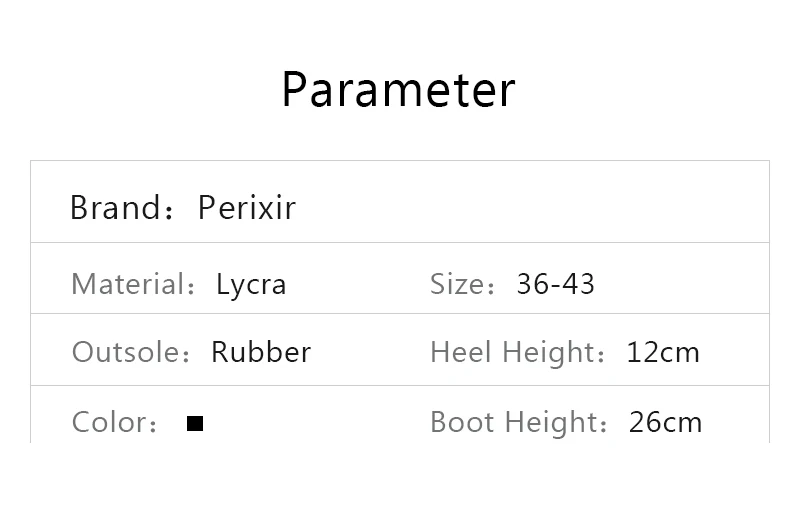
Task: Click the Material label
Action: click(128, 284)
